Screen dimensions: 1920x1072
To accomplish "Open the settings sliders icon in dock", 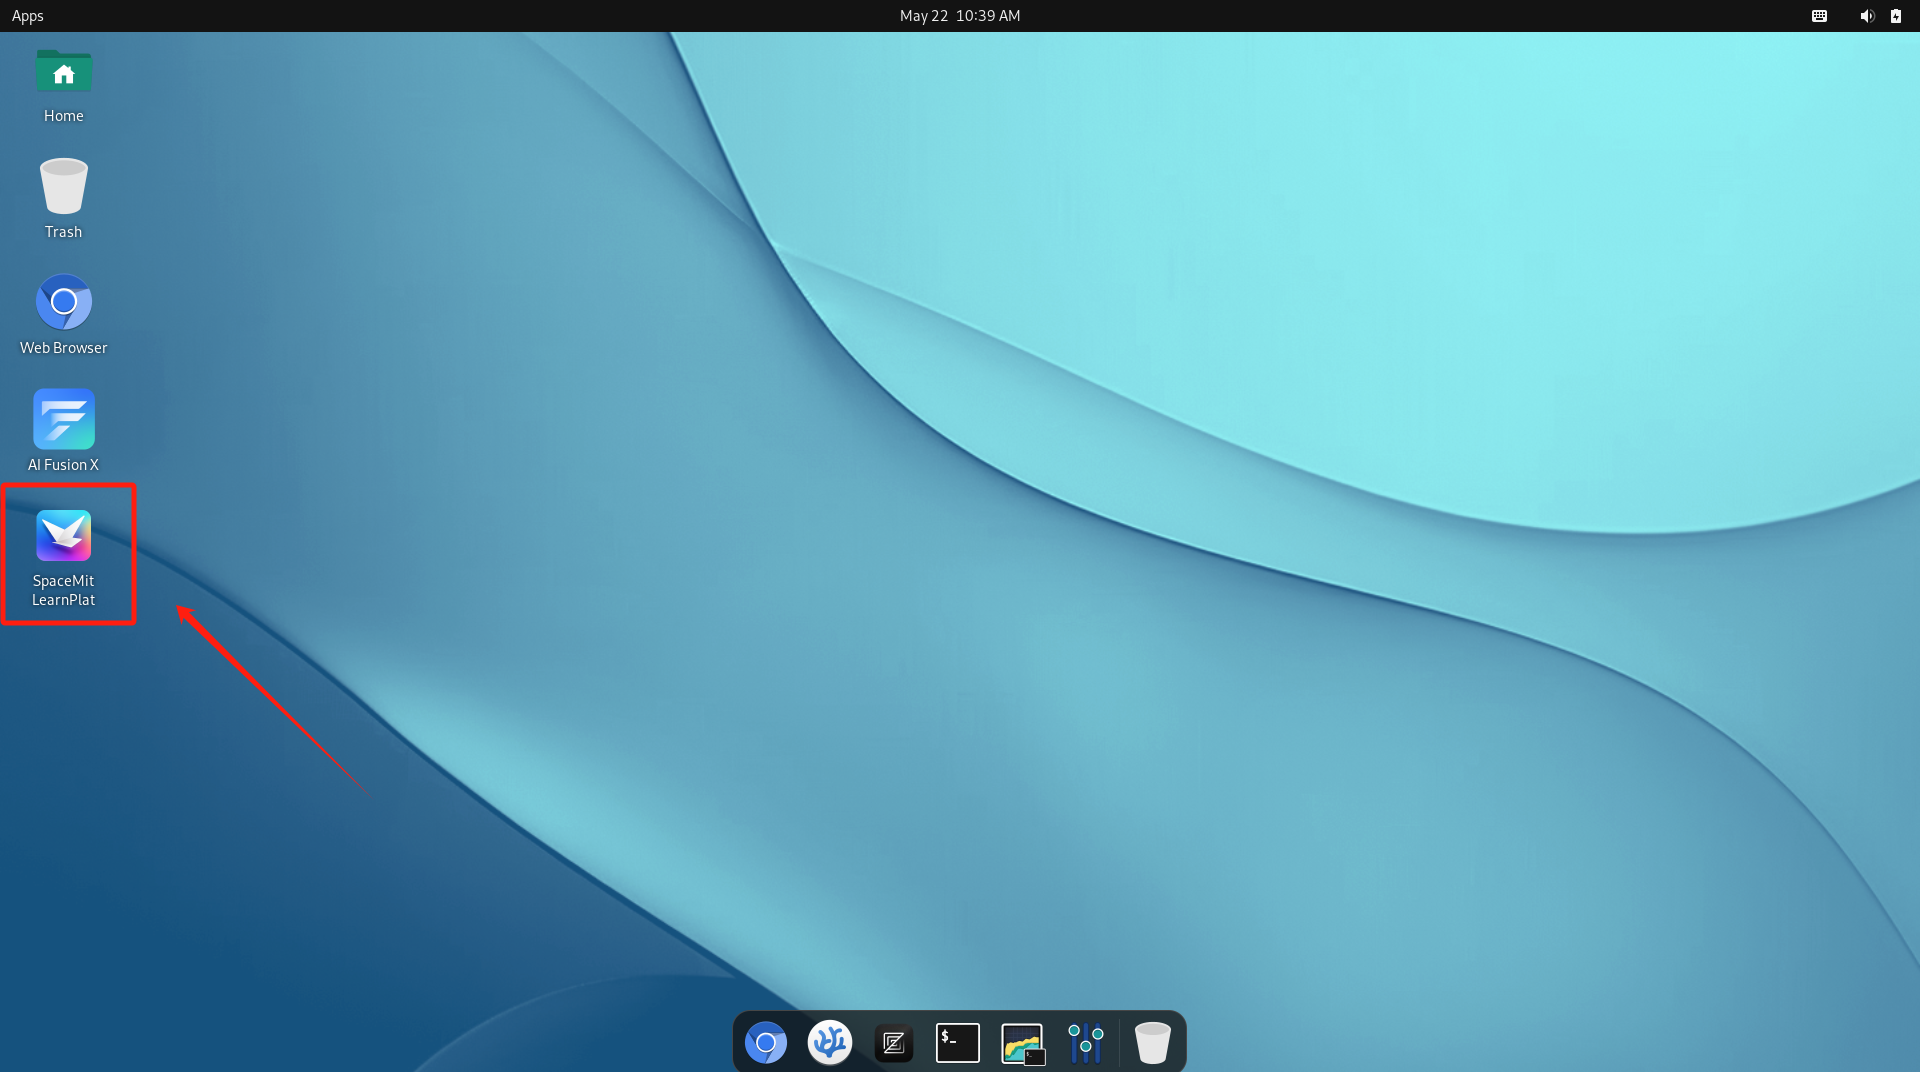I will click(1086, 1043).
